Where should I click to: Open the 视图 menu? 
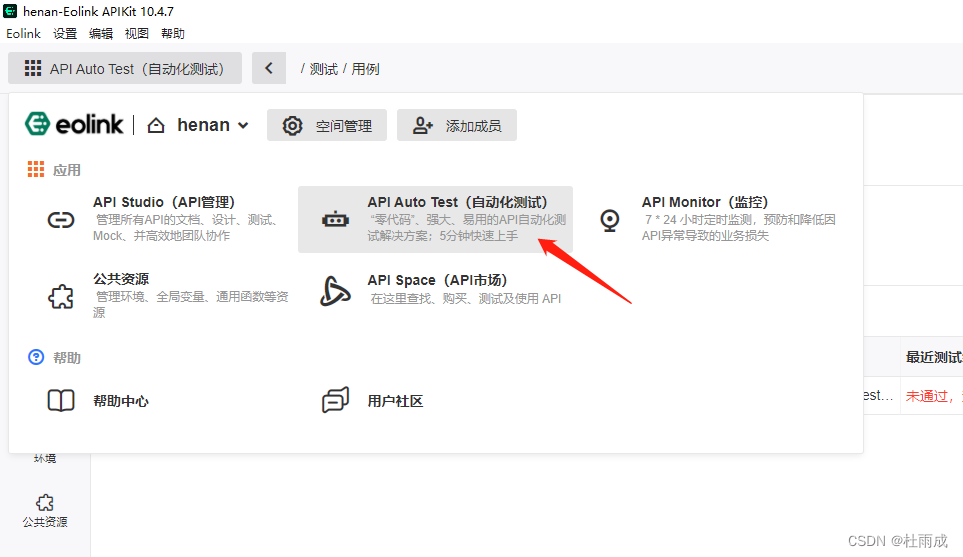[x=137, y=34]
